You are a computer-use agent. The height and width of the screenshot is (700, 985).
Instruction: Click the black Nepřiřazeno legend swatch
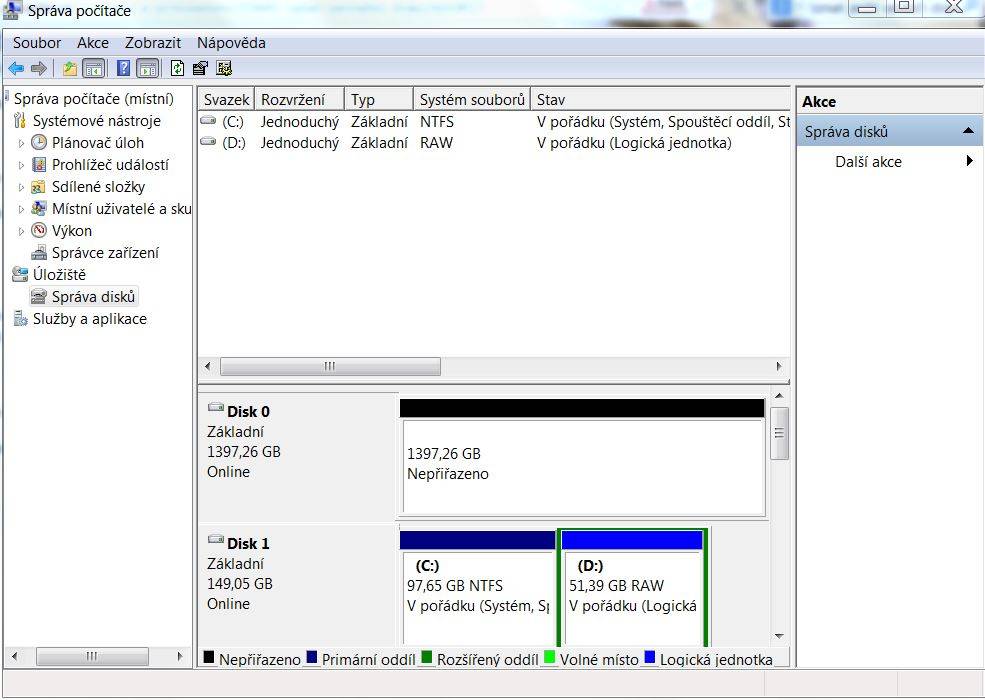point(209,657)
